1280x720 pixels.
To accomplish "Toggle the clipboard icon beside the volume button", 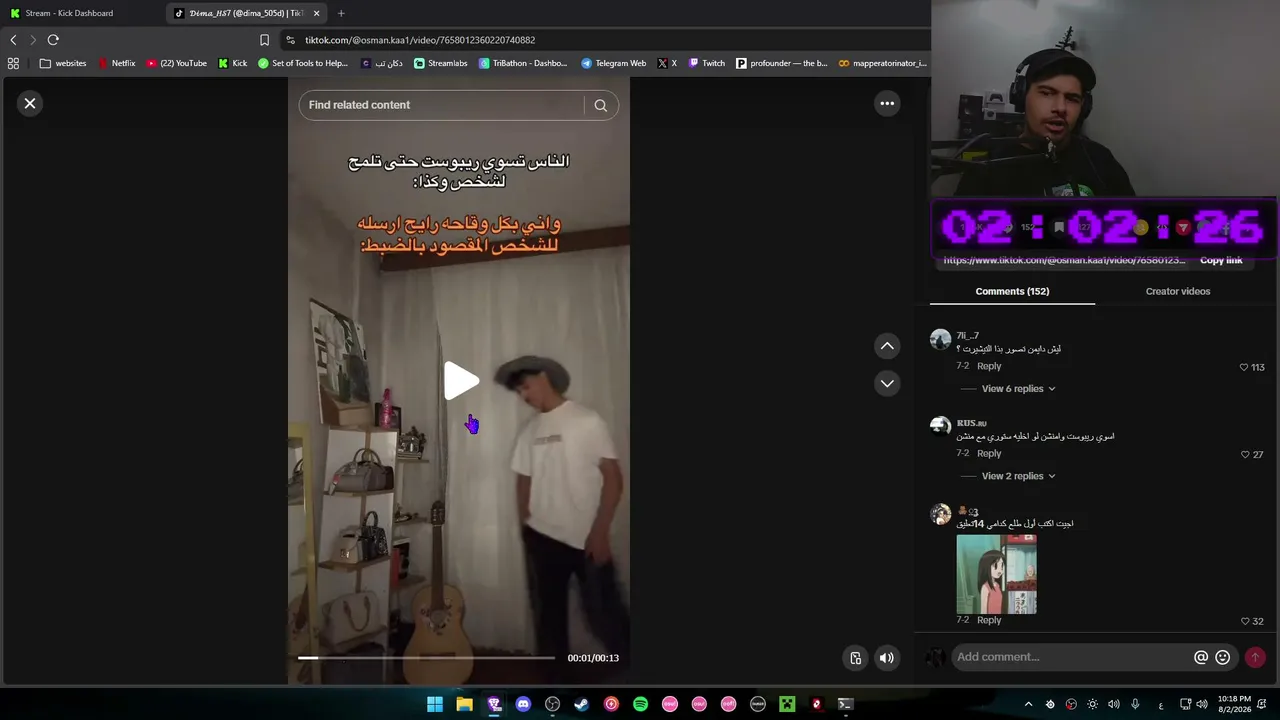I will click(855, 657).
